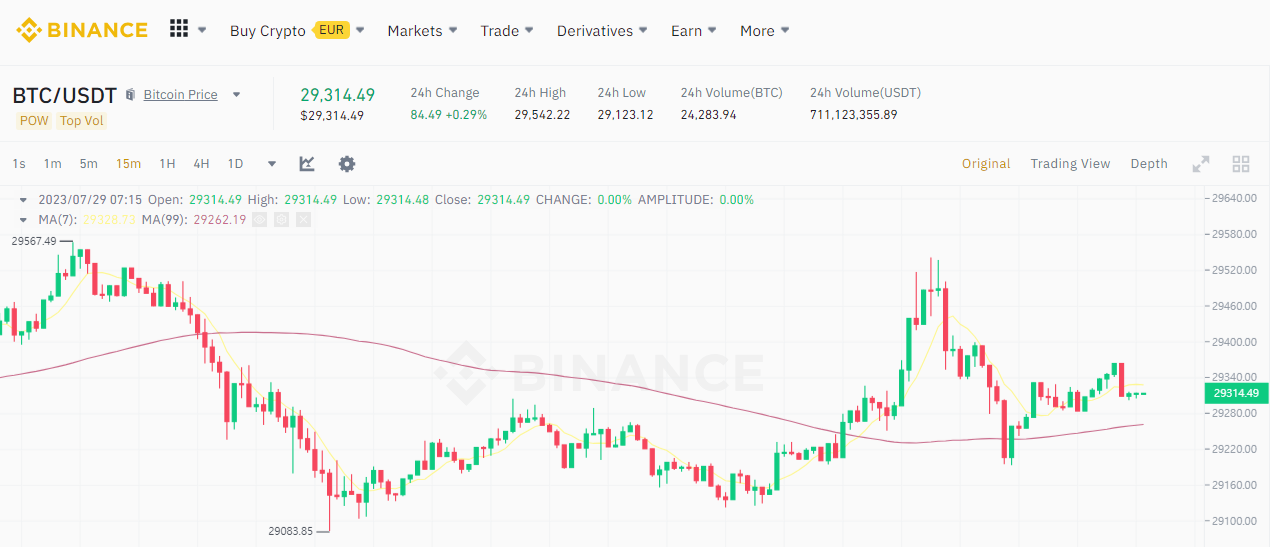The width and height of the screenshot is (1270, 547).
Task: Open the More menu
Action: pyautogui.click(x=757, y=31)
